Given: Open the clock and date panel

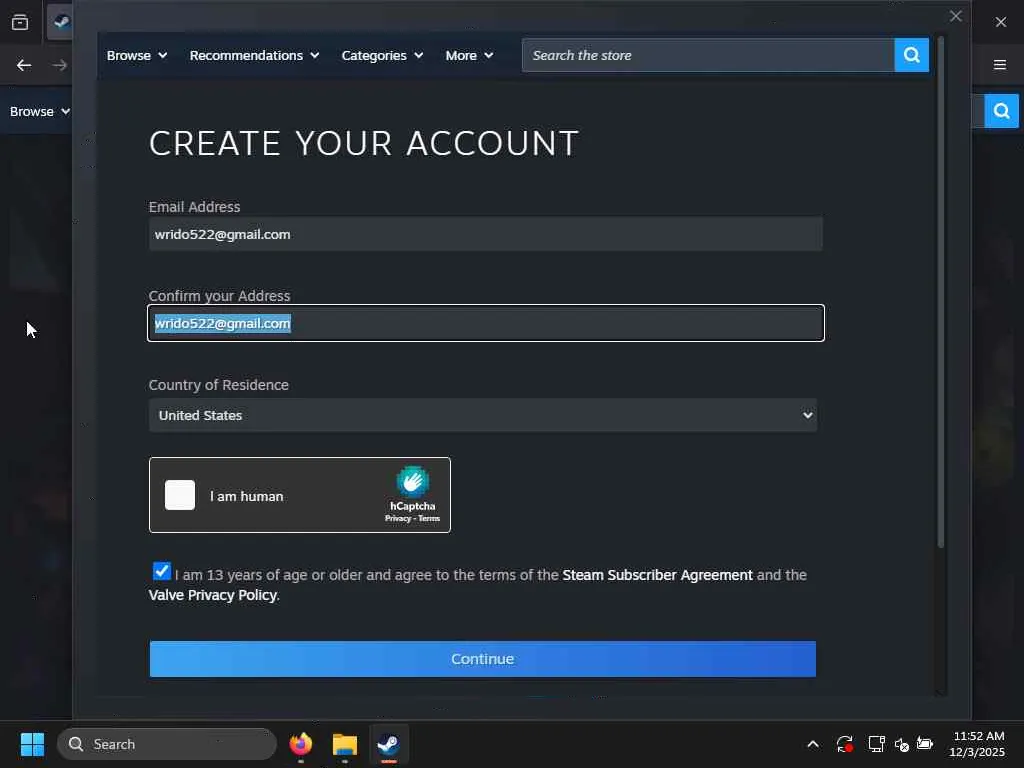Looking at the screenshot, I should (x=977, y=744).
